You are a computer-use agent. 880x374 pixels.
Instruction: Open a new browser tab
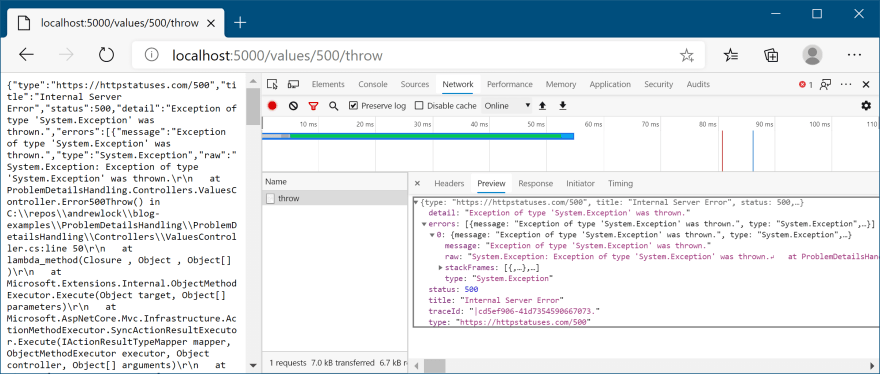point(240,23)
